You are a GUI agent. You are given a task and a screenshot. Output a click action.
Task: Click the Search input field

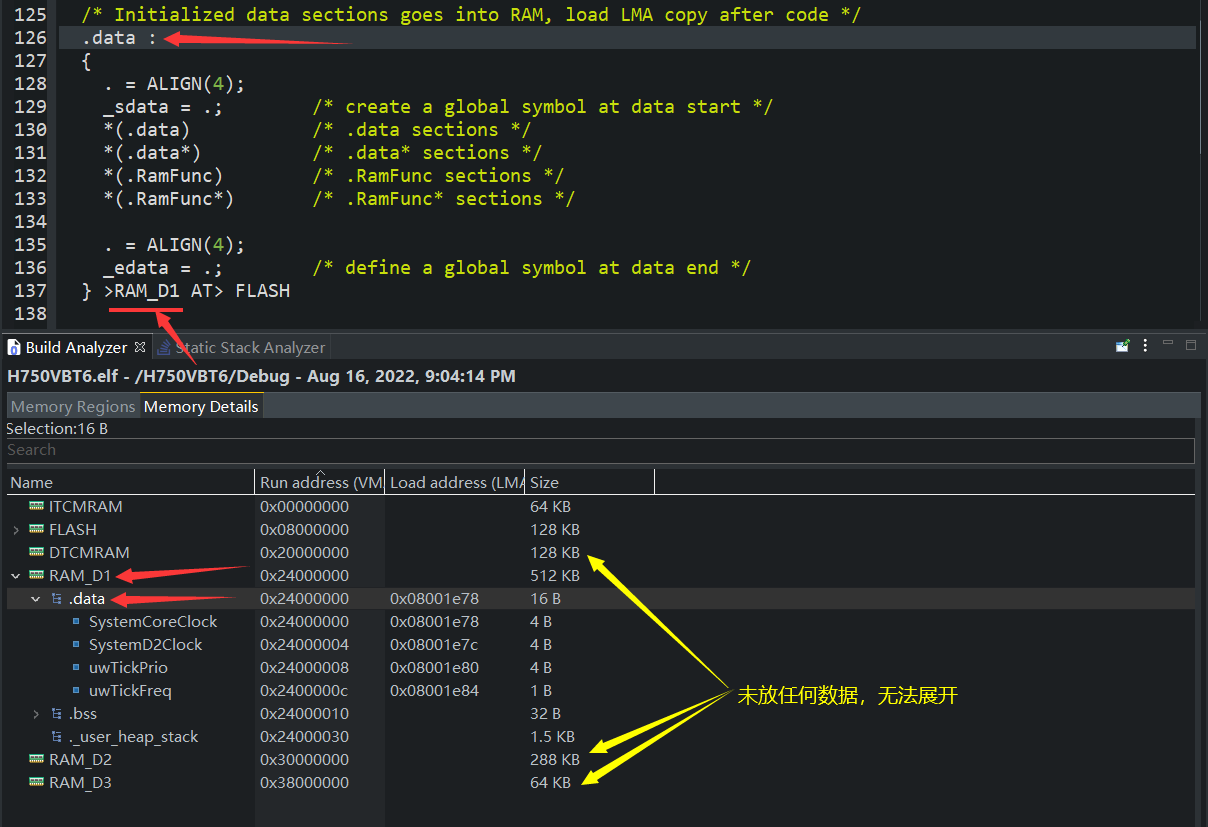pos(600,450)
